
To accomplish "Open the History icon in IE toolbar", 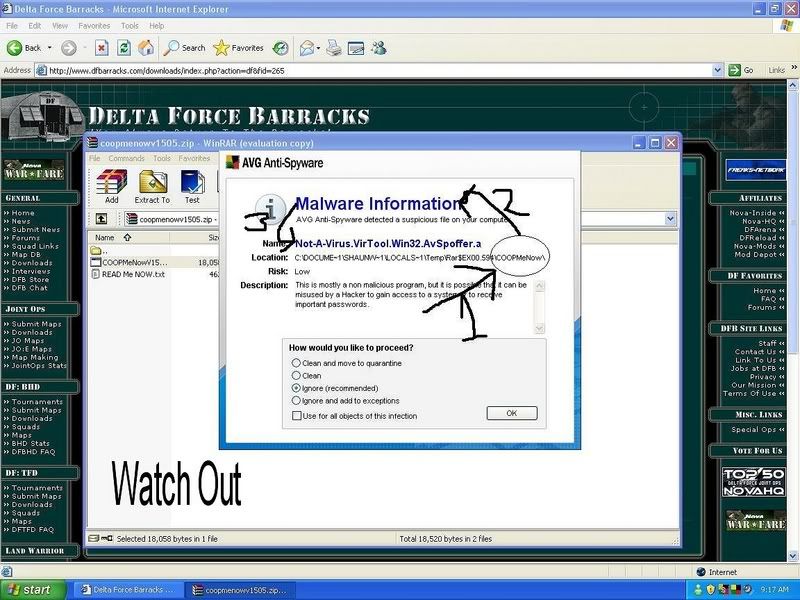I will click(280, 48).
